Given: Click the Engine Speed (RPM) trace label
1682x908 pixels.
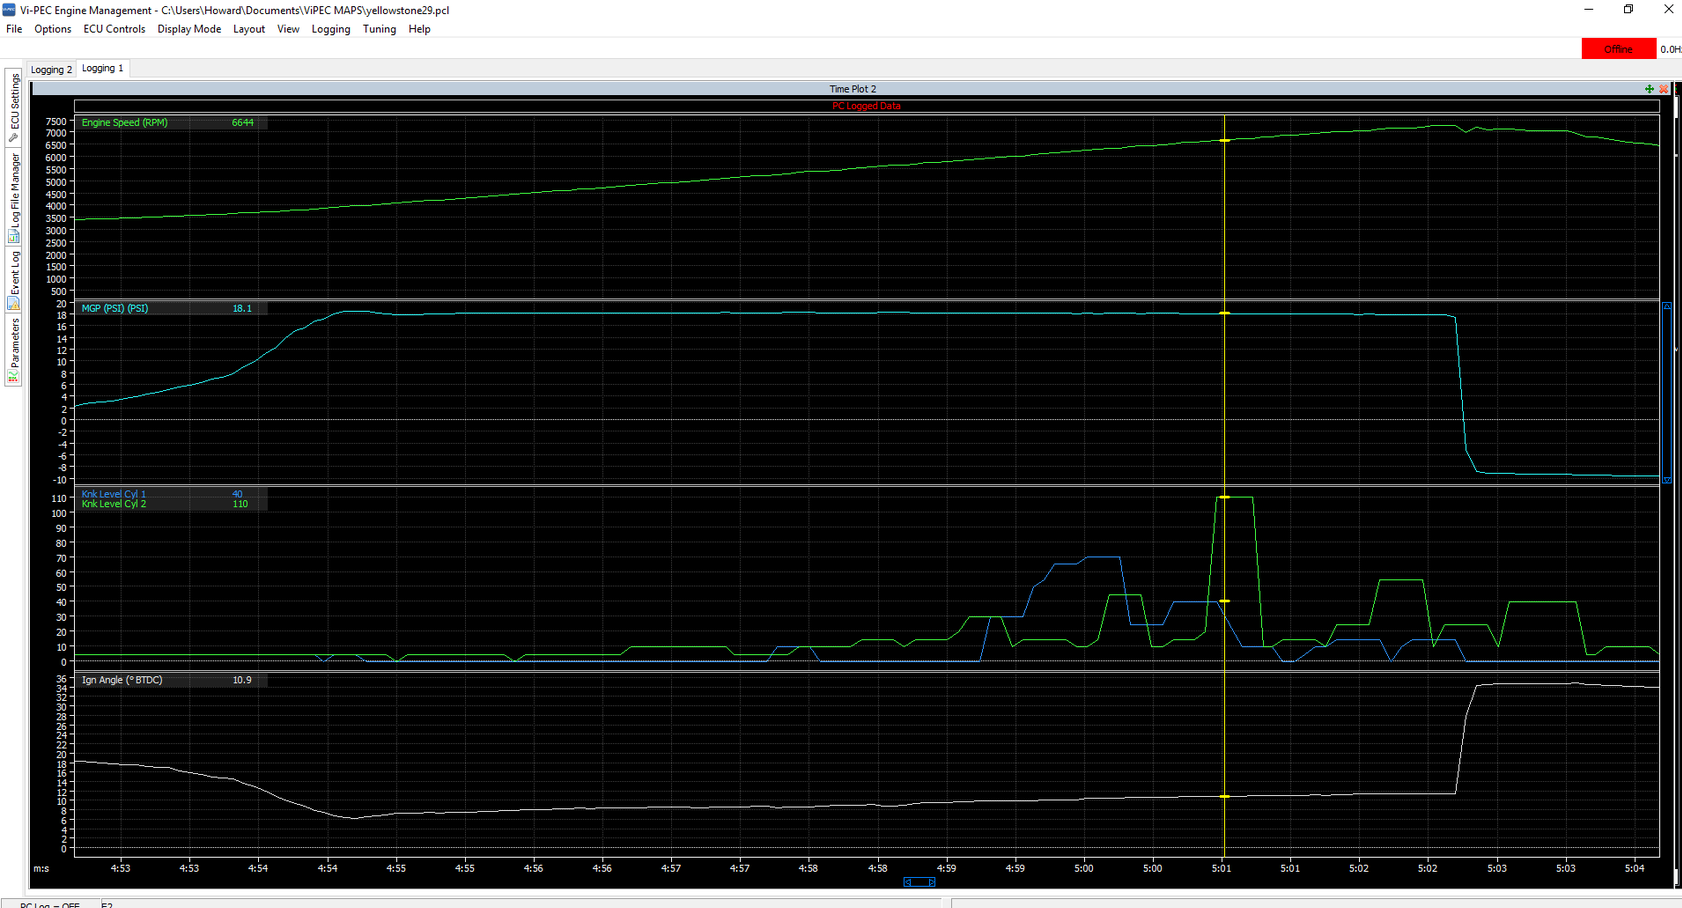Looking at the screenshot, I should pos(125,123).
